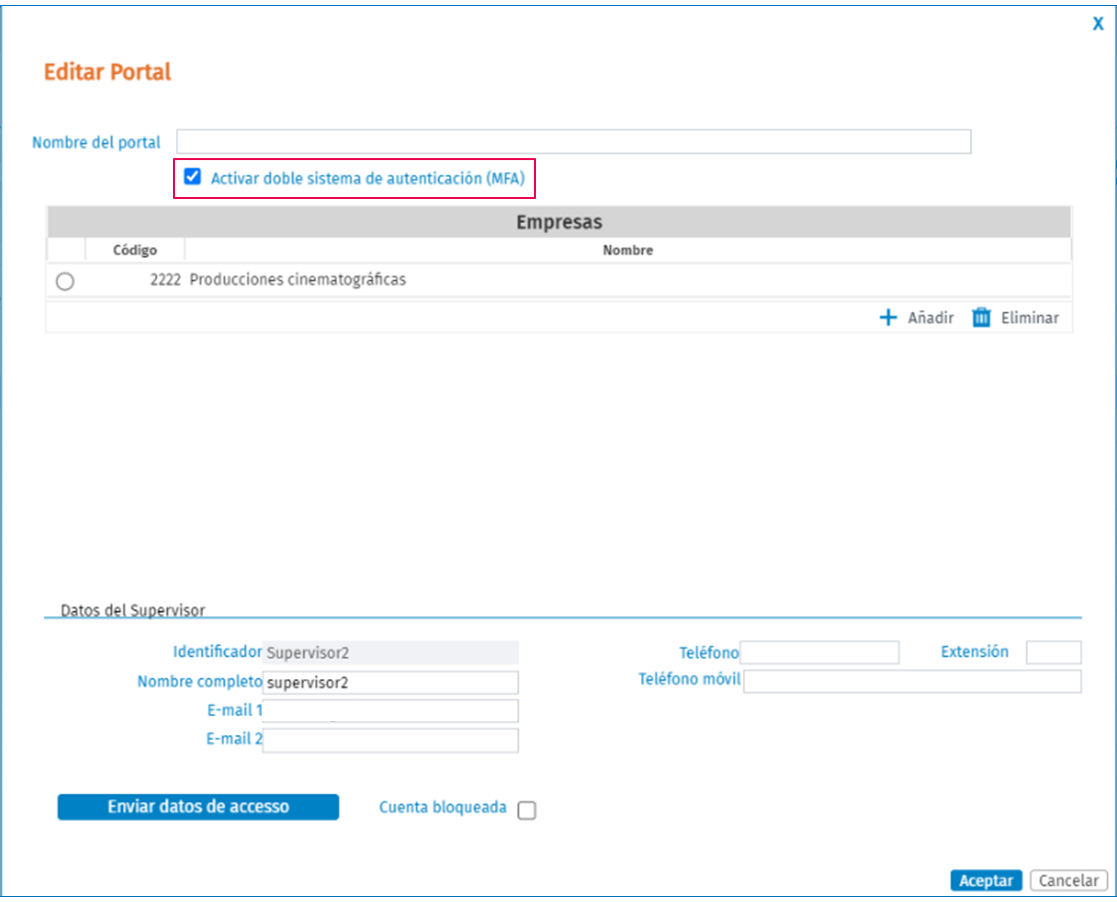
Task: Click into the E-mail 2 field
Action: pyautogui.click(x=390, y=740)
